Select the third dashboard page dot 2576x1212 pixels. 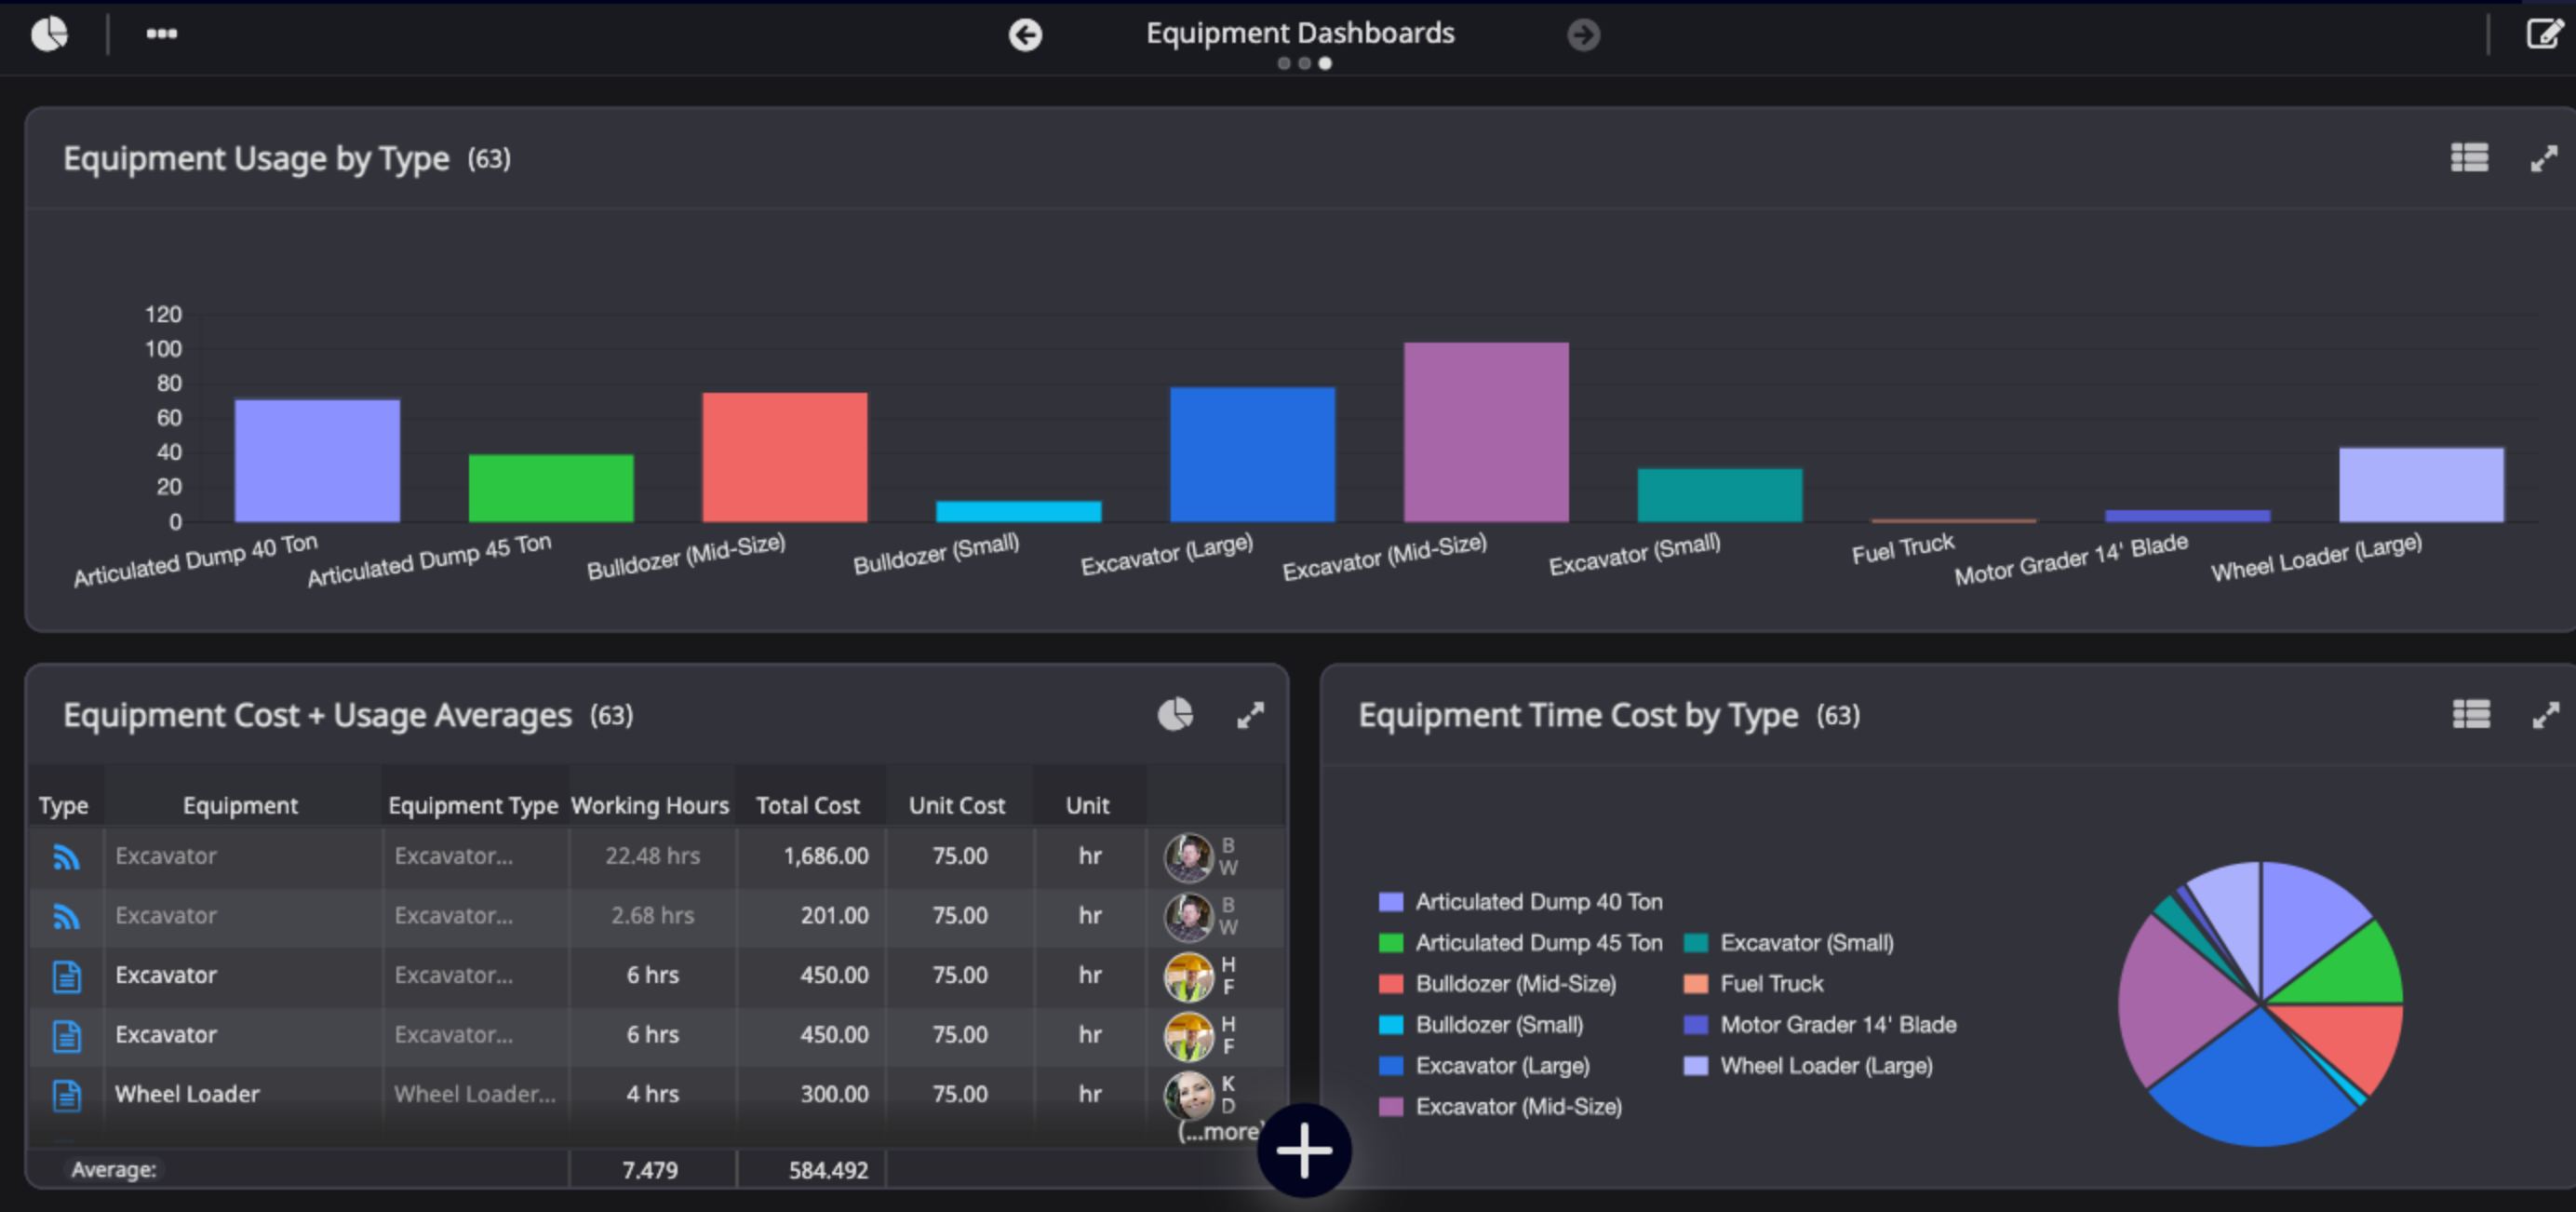1325,63
